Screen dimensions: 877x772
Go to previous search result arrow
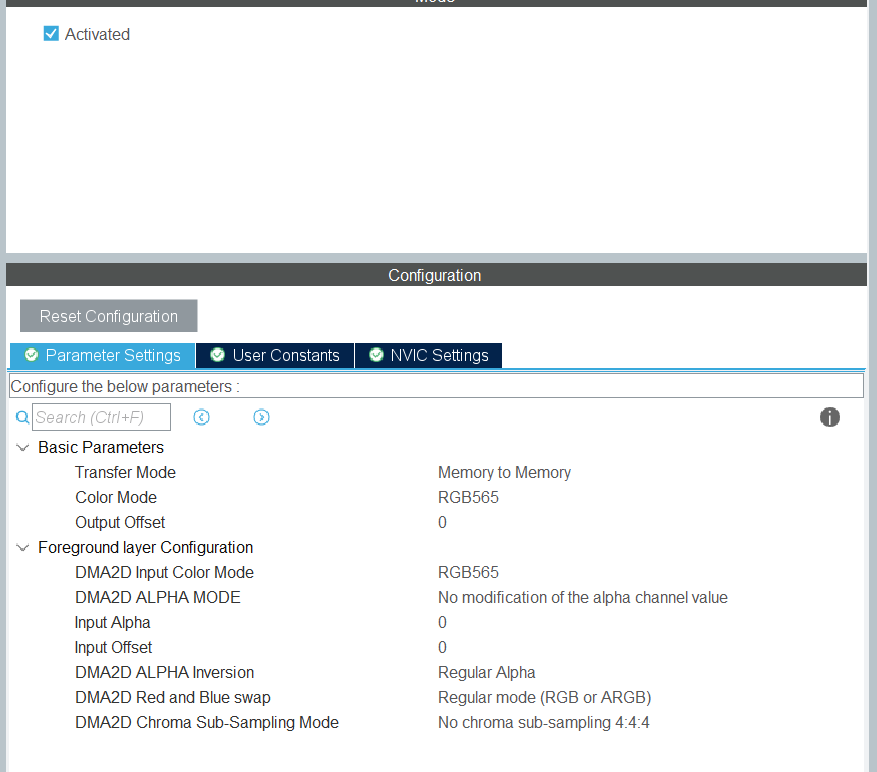click(201, 417)
